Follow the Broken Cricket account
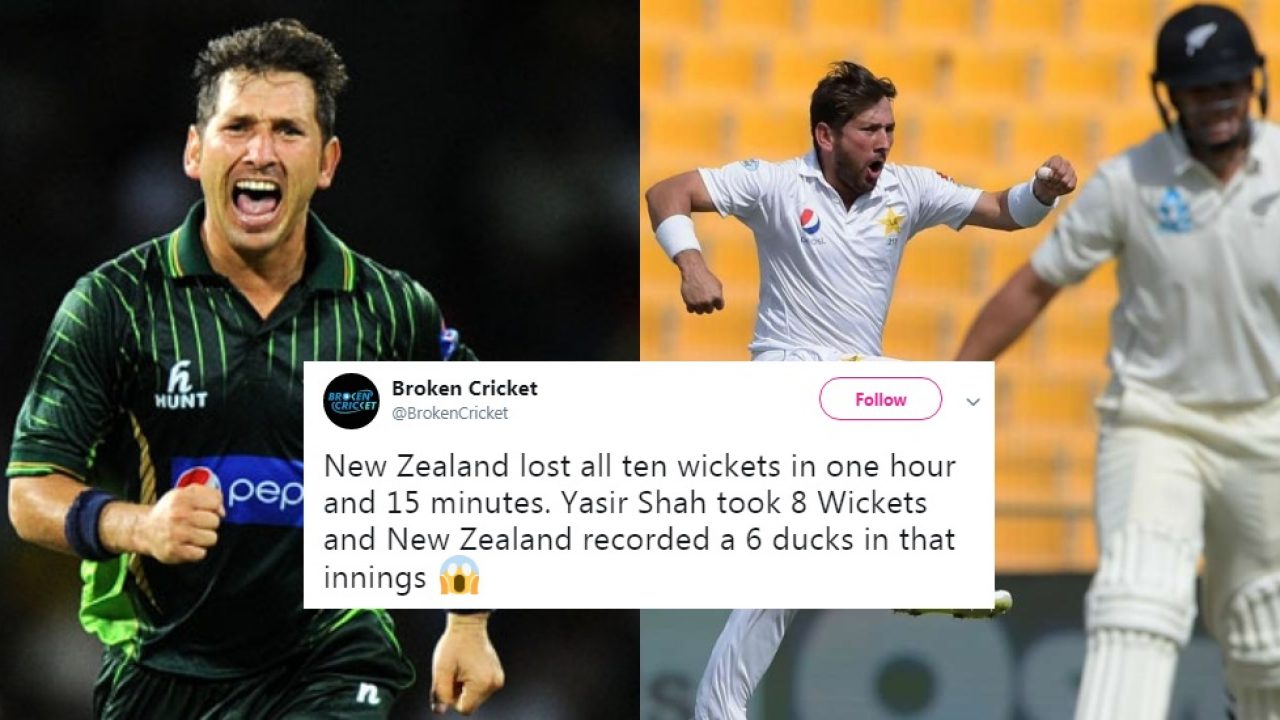The height and width of the screenshot is (720, 1280). (880, 399)
